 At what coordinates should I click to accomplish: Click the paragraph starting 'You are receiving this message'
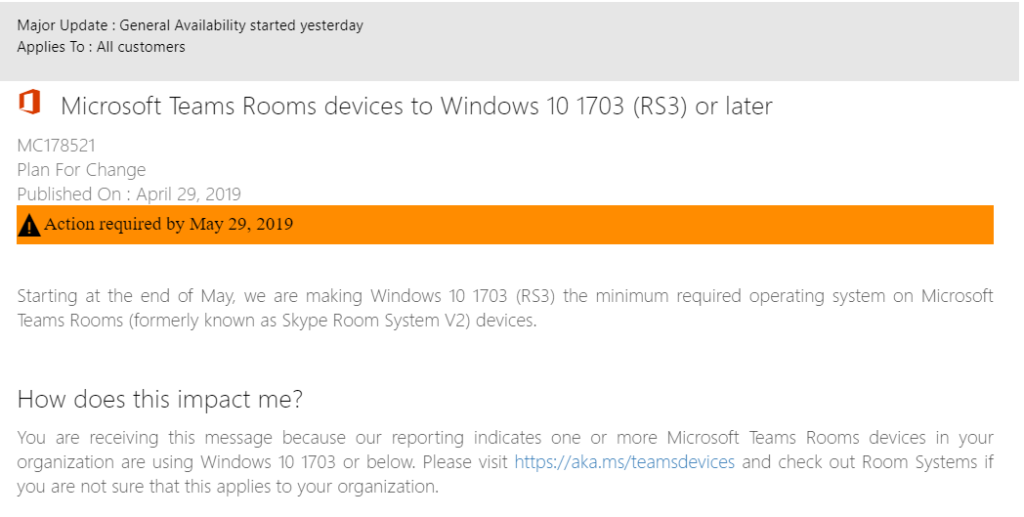[505, 462]
